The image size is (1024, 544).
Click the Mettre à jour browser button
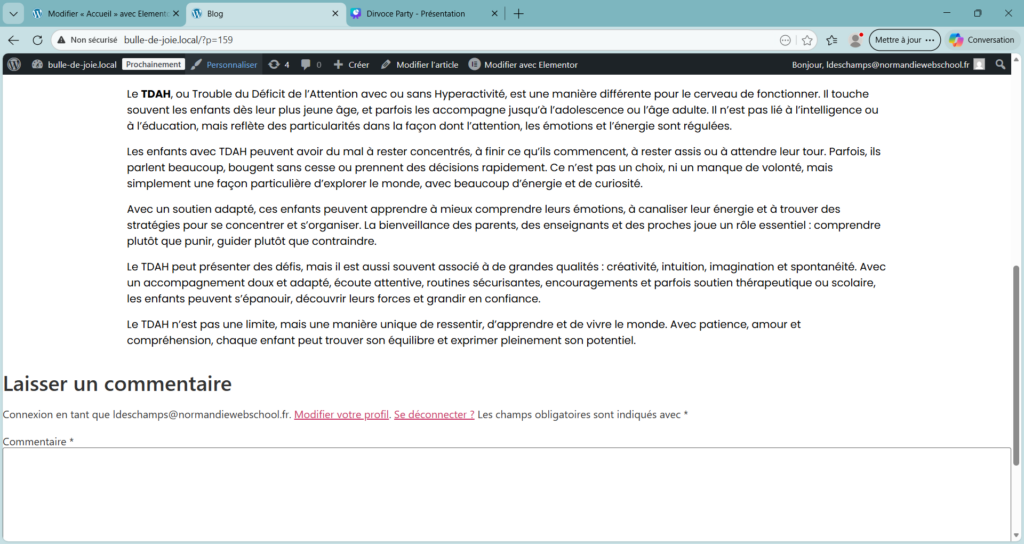(x=904, y=40)
